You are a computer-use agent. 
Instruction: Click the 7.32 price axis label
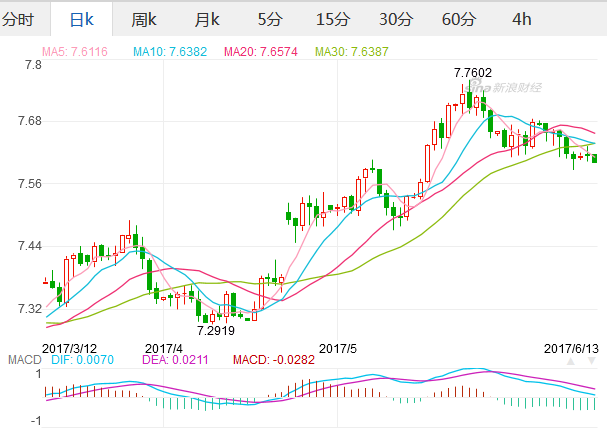click(30, 309)
